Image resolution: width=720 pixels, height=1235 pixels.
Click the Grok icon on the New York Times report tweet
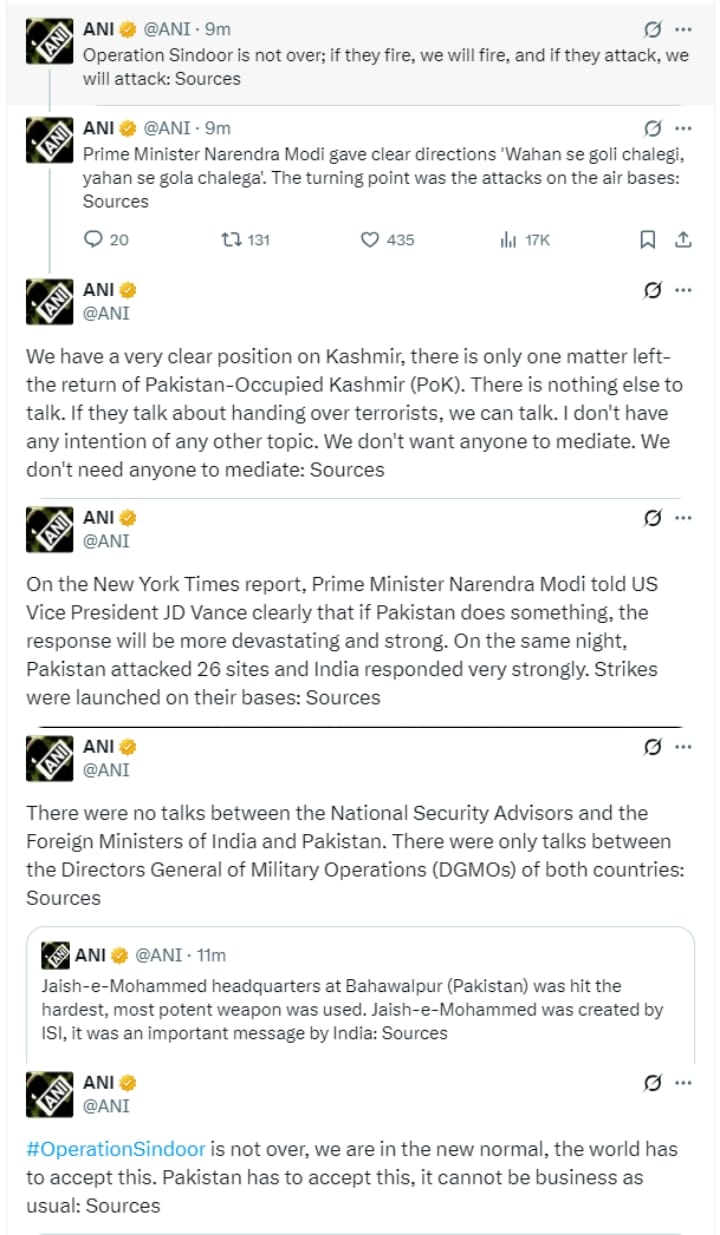tap(652, 518)
